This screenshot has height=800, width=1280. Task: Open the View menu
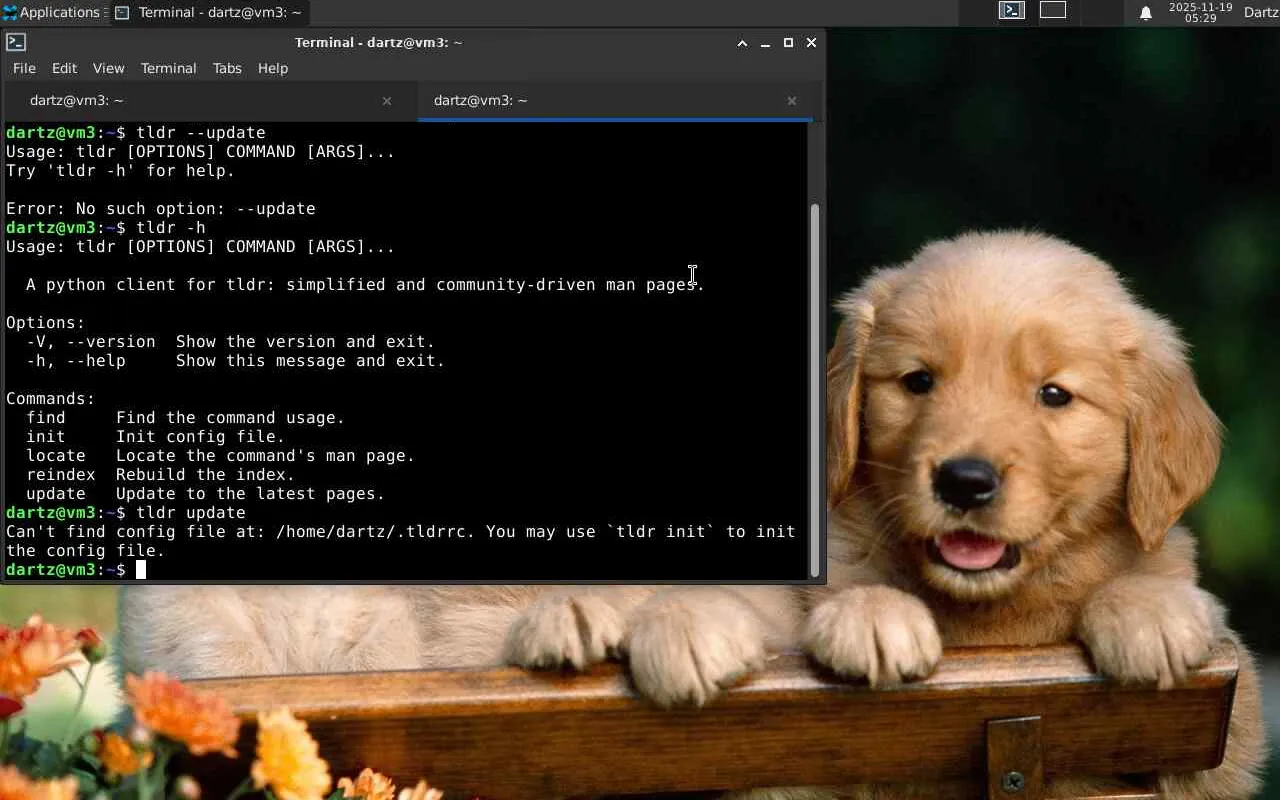point(108,68)
